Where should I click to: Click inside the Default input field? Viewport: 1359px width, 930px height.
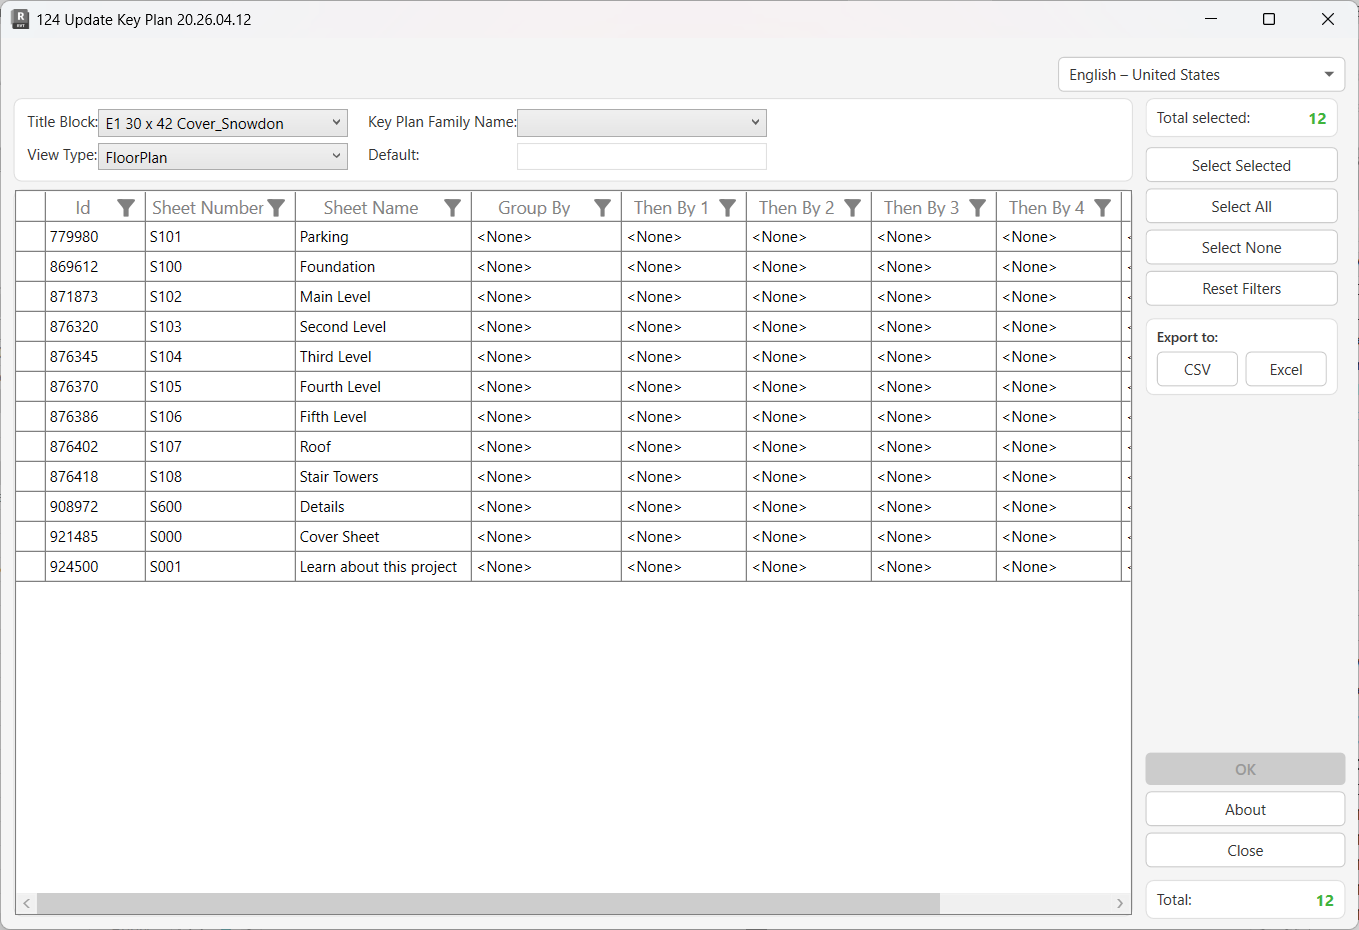point(641,156)
